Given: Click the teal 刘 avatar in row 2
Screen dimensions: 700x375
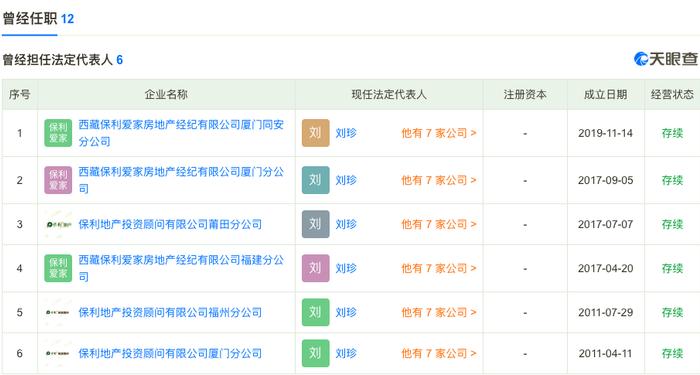Looking at the screenshot, I should pos(316,180).
